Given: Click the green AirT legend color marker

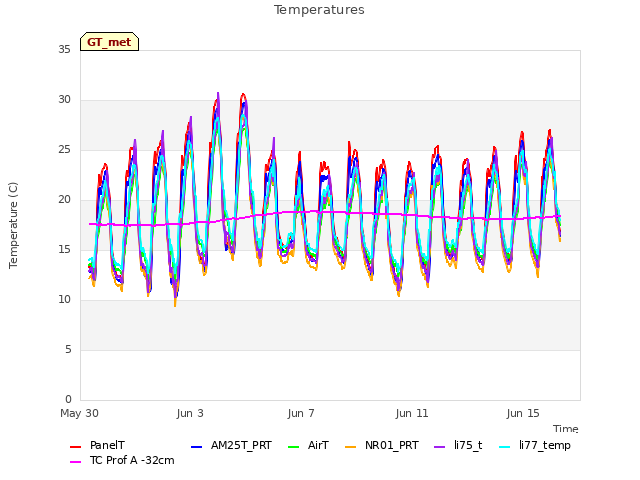Looking at the screenshot, I should [x=293, y=447].
